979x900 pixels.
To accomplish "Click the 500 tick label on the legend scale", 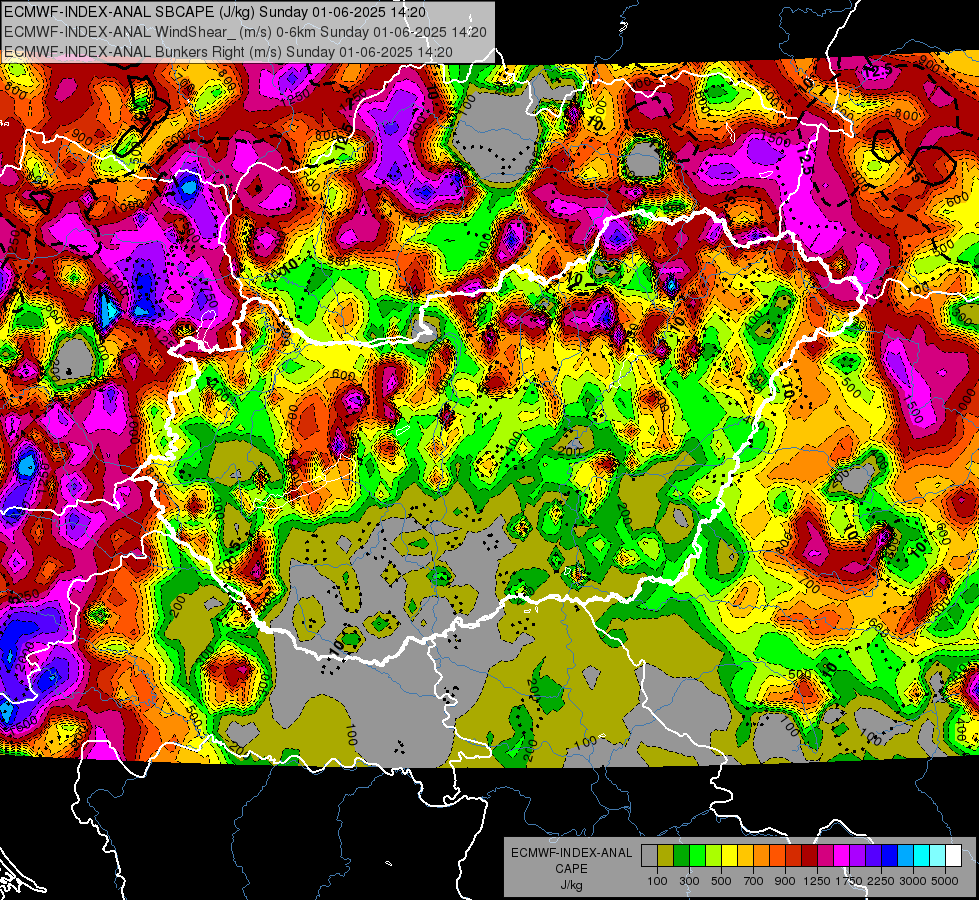I will click(x=721, y=881).
